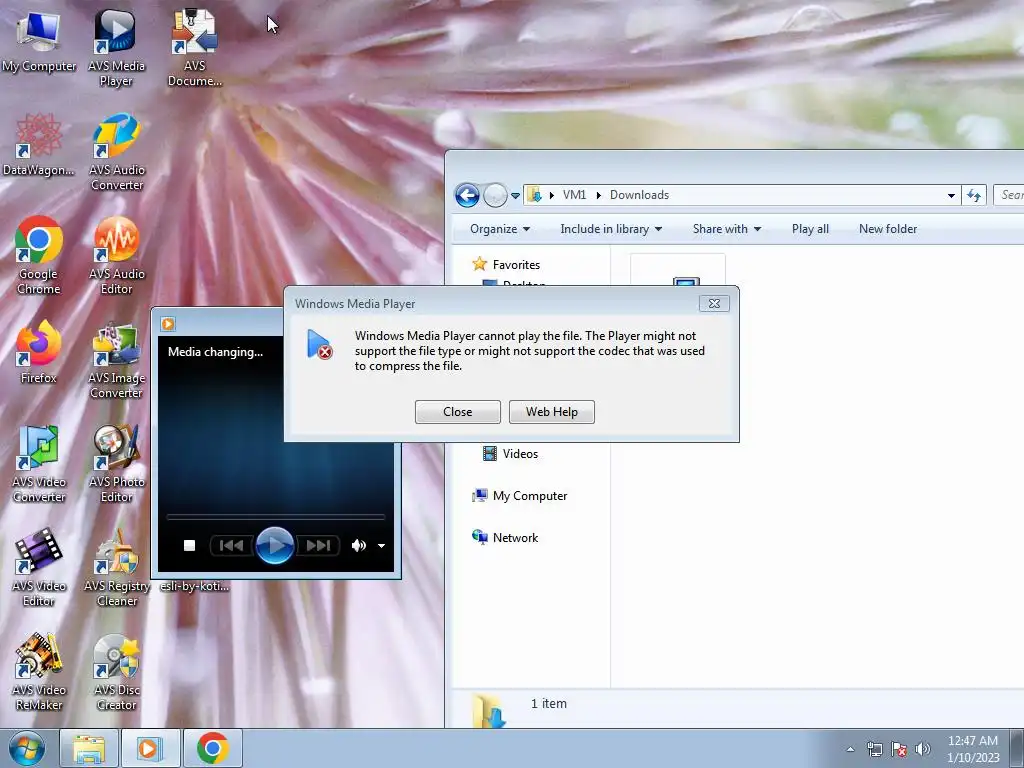
Task: Launch AVS Photo Editor shortcut
Action: tap(116, 464)
